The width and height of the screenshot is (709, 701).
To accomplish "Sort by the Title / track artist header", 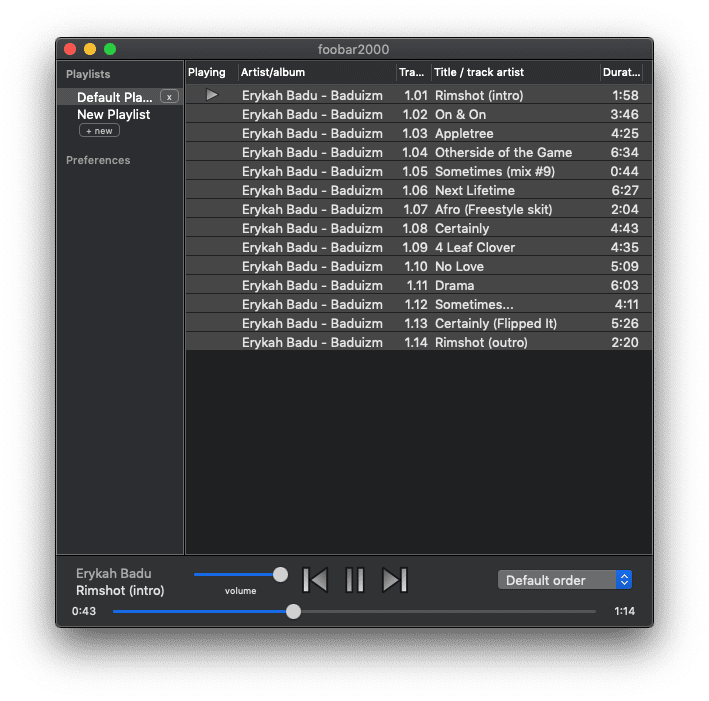I will click(515, 72).
